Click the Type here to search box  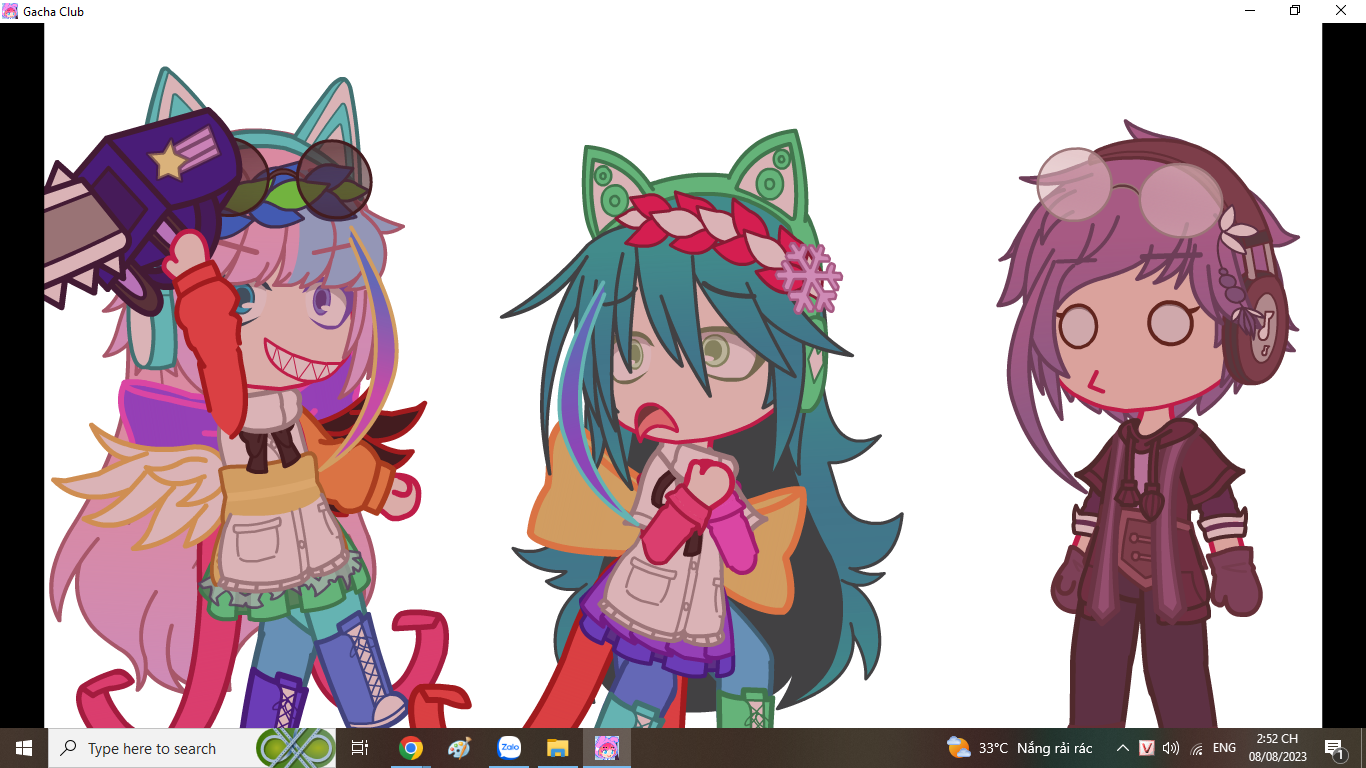150,748
